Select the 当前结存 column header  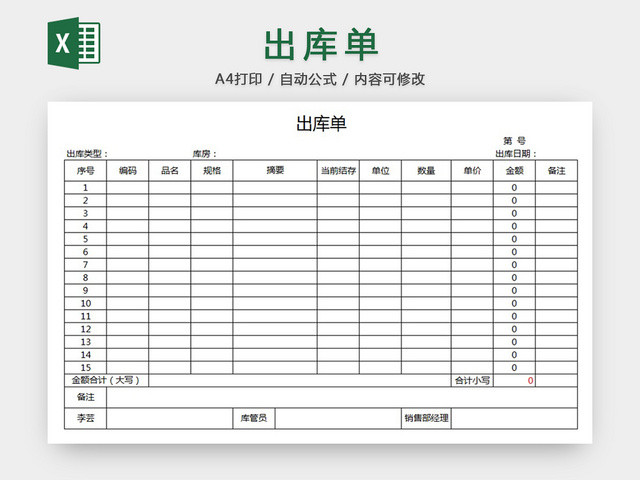(338, 171)
